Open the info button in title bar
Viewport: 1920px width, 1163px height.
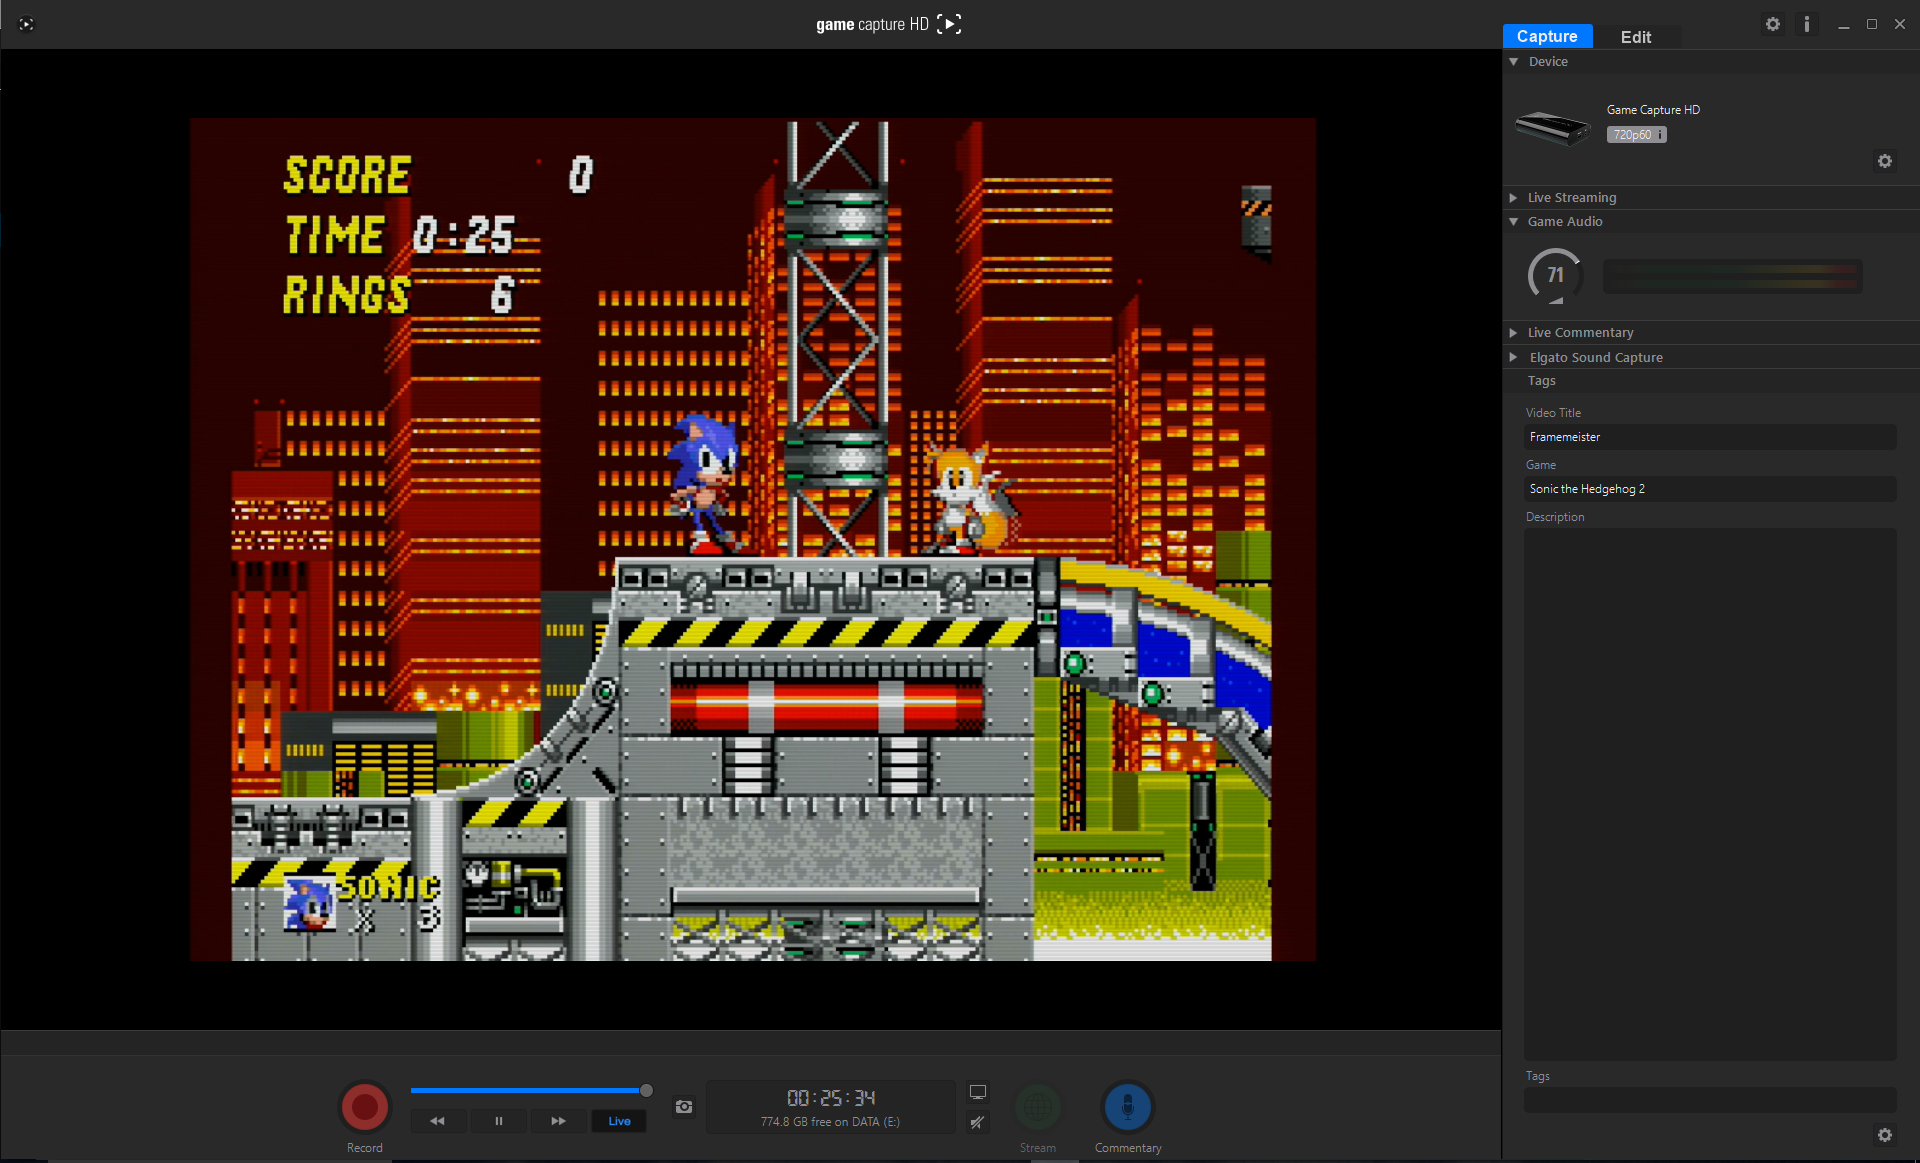1806,24
